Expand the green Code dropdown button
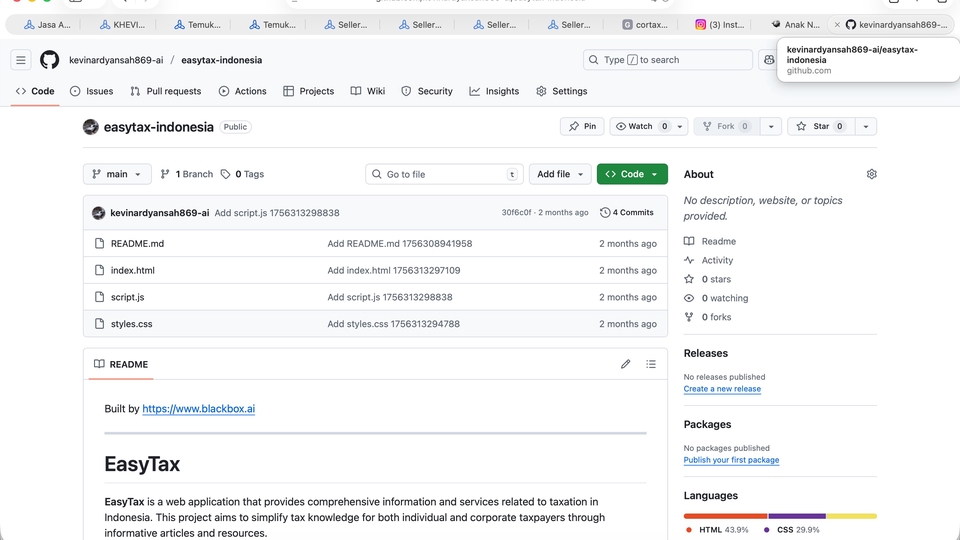This screenshot has height=540, width=960. click(x=632, y=174)
